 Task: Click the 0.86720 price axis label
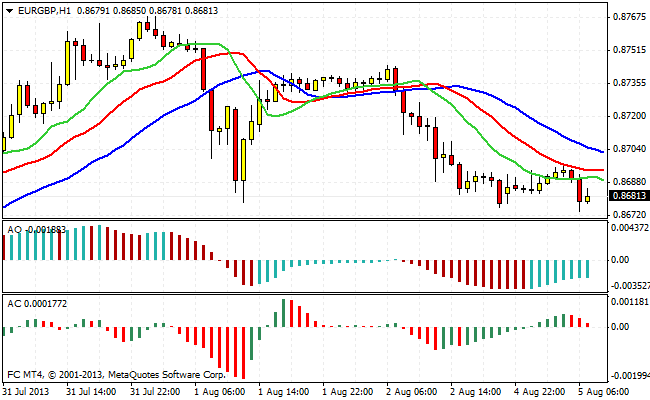[x=629, y=215]
